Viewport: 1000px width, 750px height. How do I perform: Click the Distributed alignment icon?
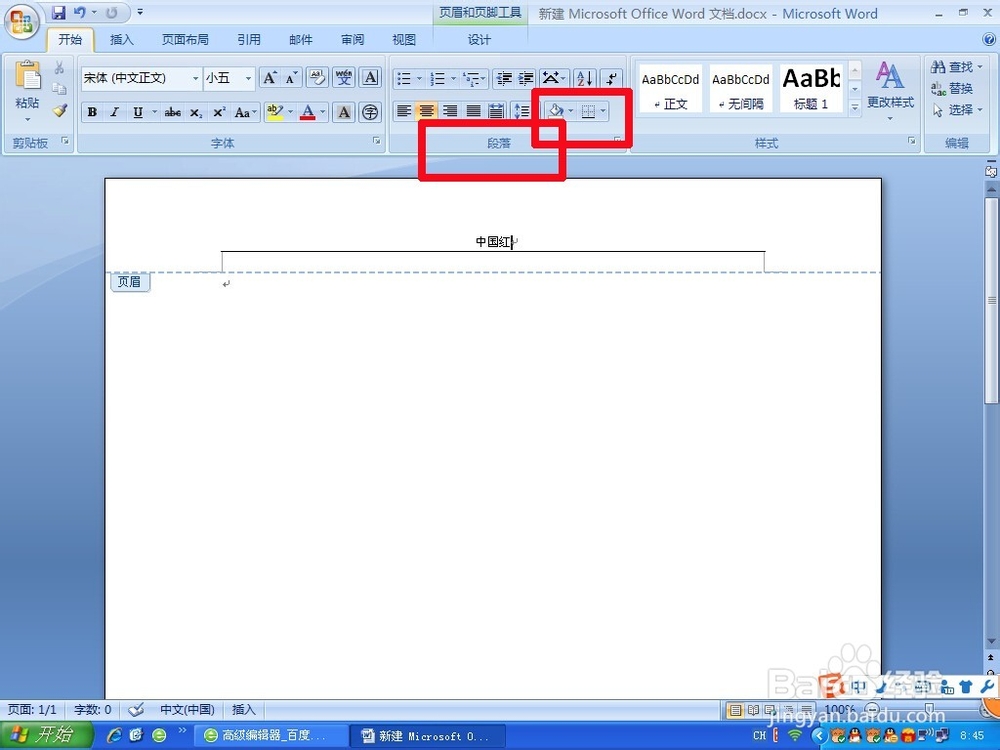tap(496, 111)
